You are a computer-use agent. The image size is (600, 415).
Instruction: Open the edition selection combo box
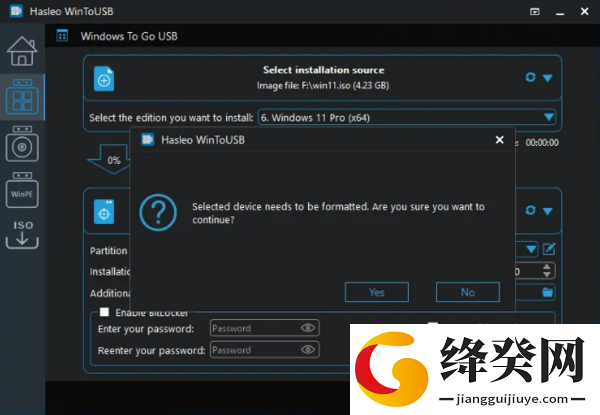click(407, 117)
